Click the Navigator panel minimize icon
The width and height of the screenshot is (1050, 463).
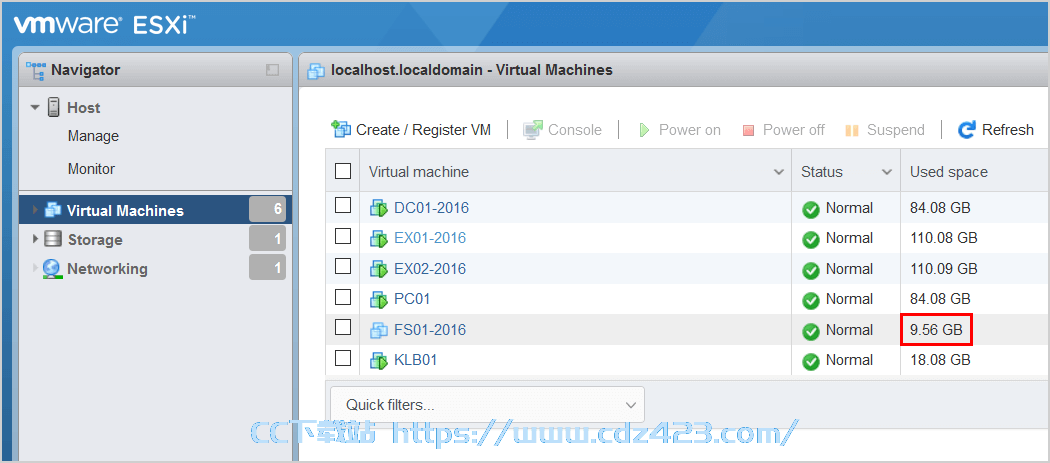tap(272, 70)
